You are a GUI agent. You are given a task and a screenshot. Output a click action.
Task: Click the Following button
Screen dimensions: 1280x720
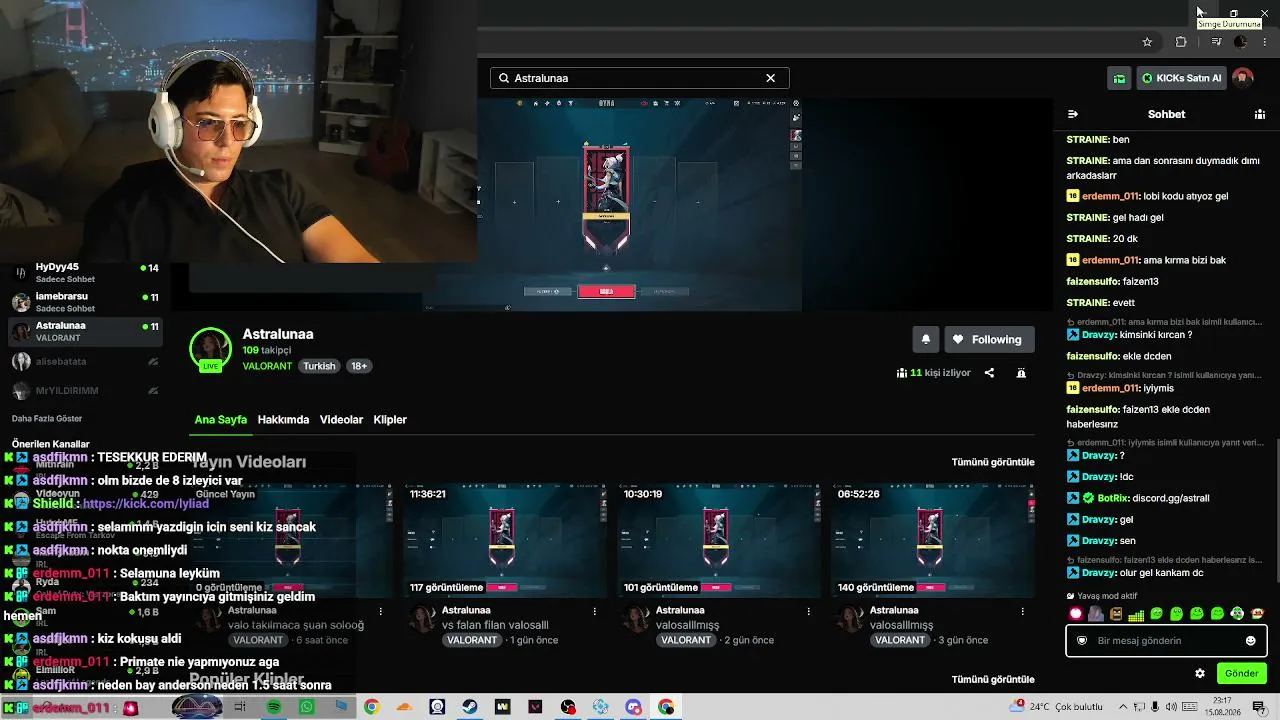[989, 339]
